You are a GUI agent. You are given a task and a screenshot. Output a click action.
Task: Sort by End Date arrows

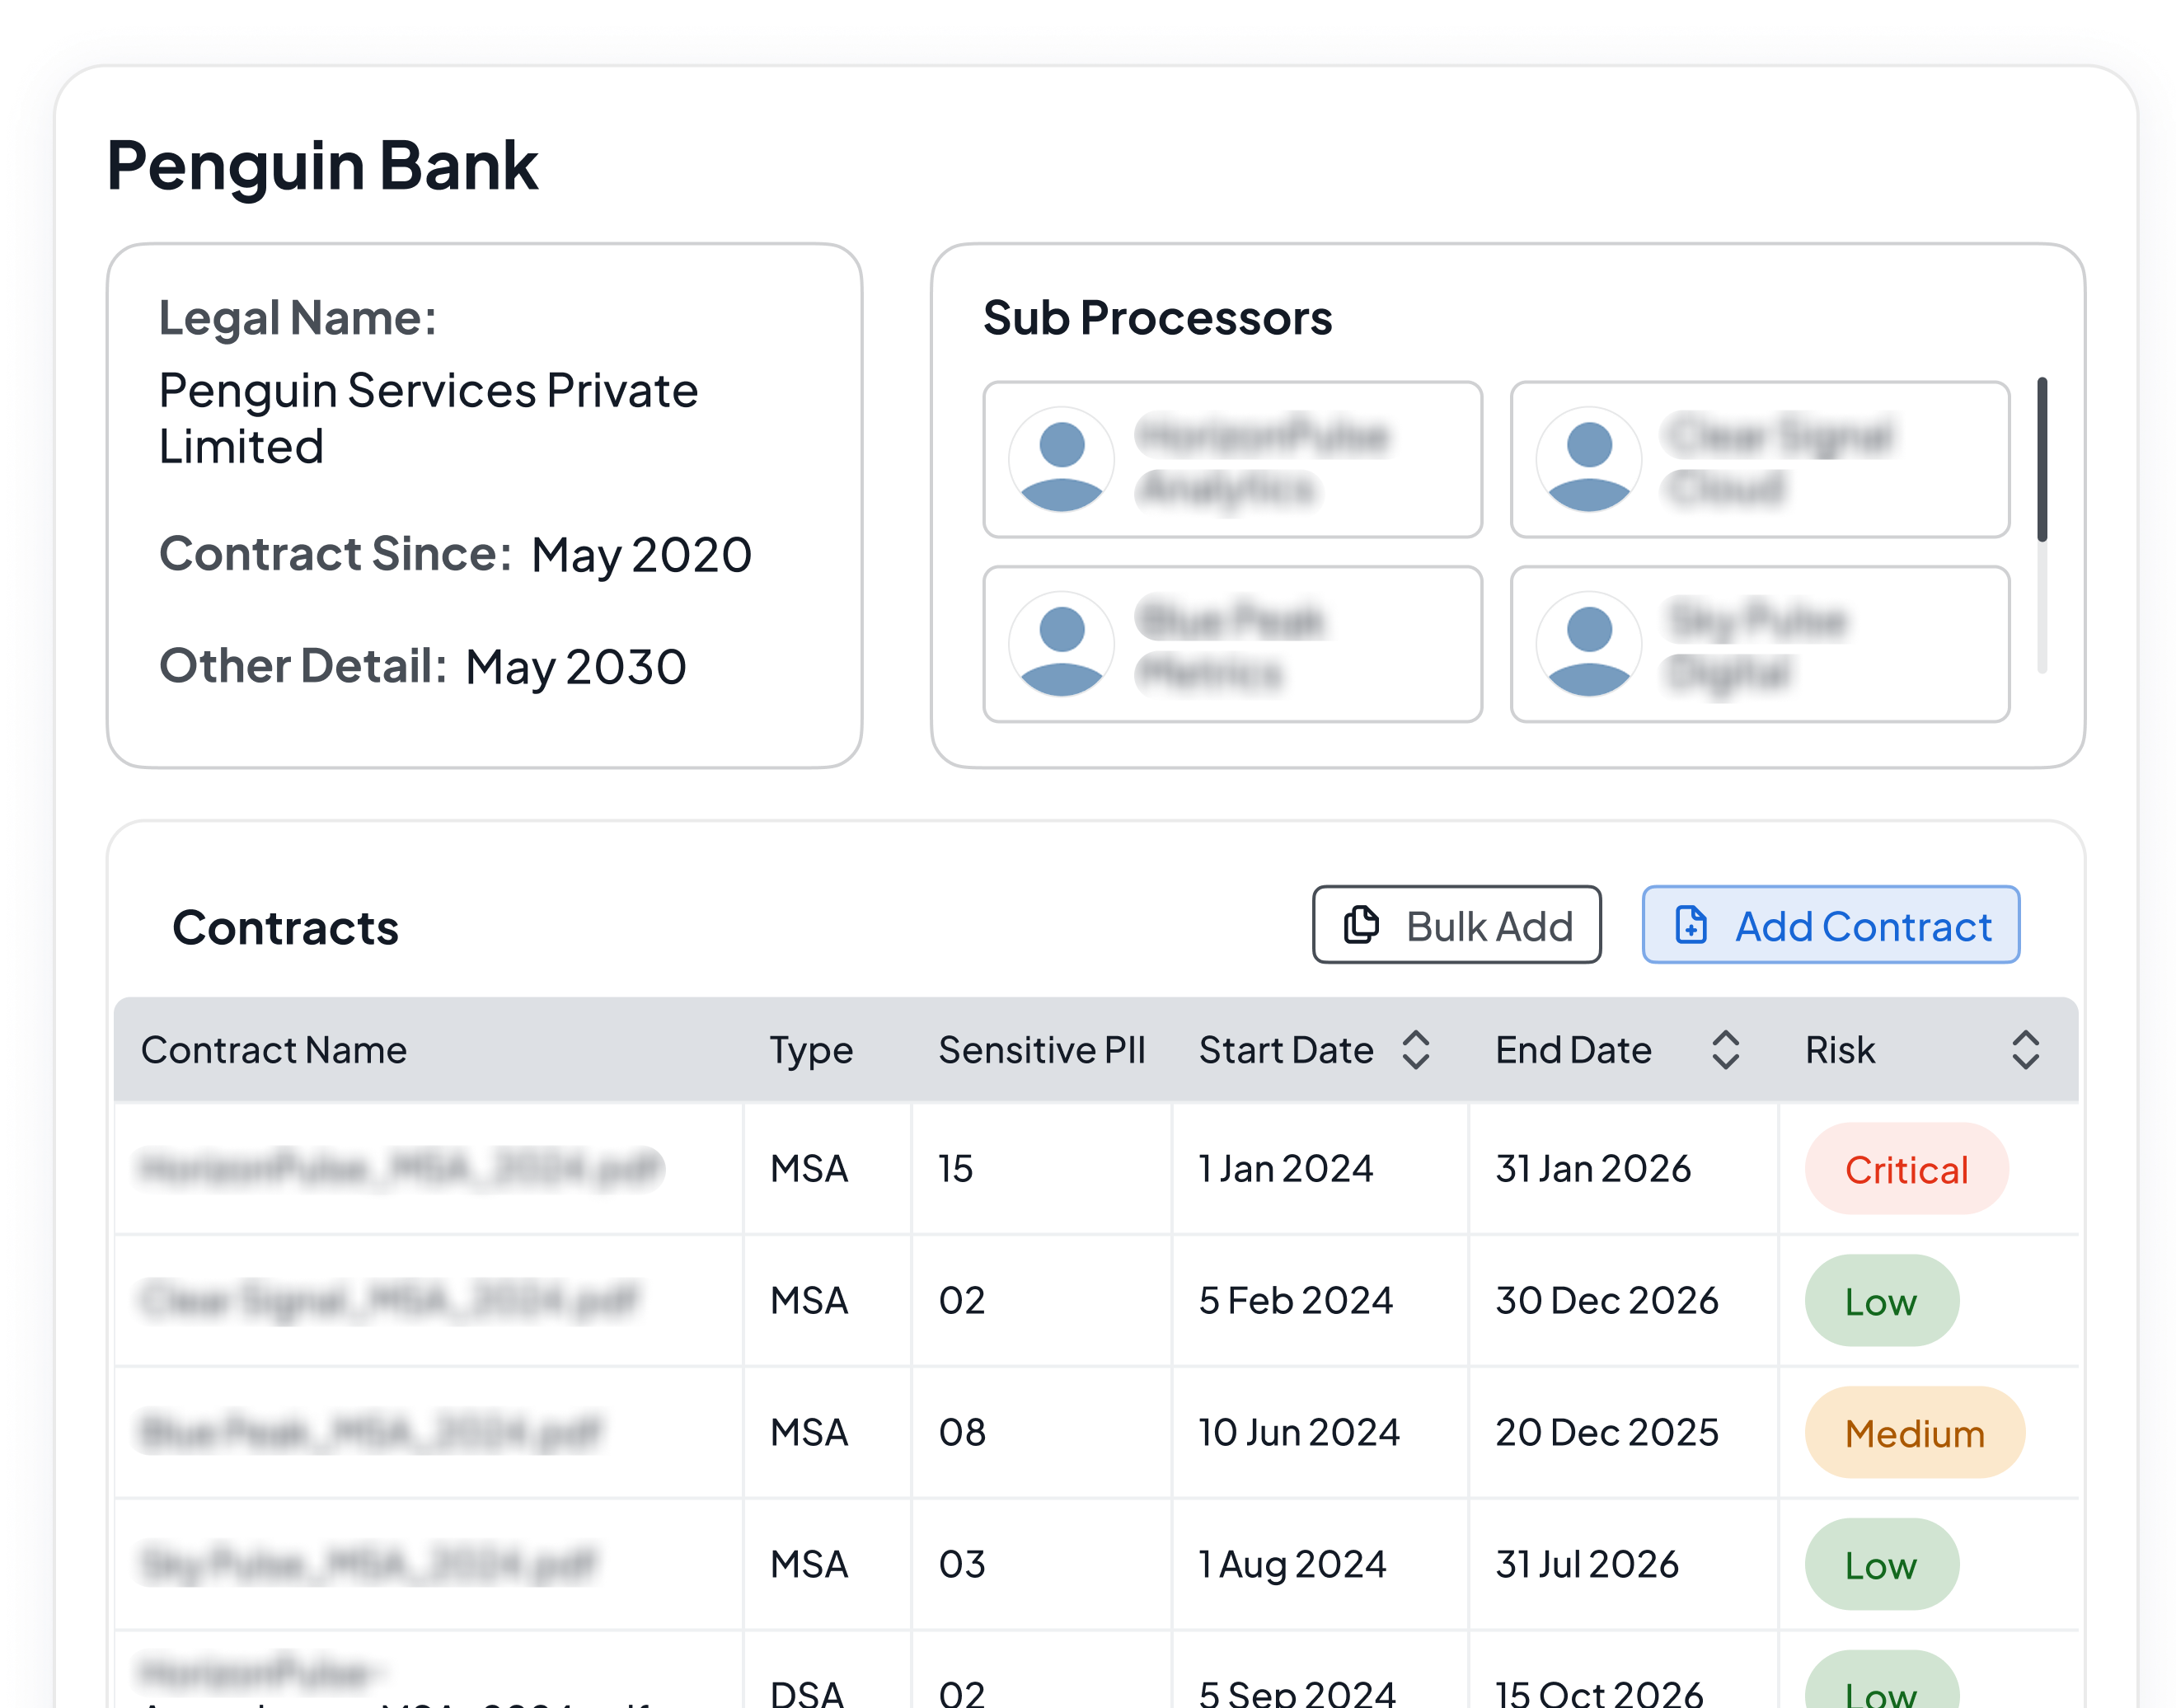point(1725,1050)
